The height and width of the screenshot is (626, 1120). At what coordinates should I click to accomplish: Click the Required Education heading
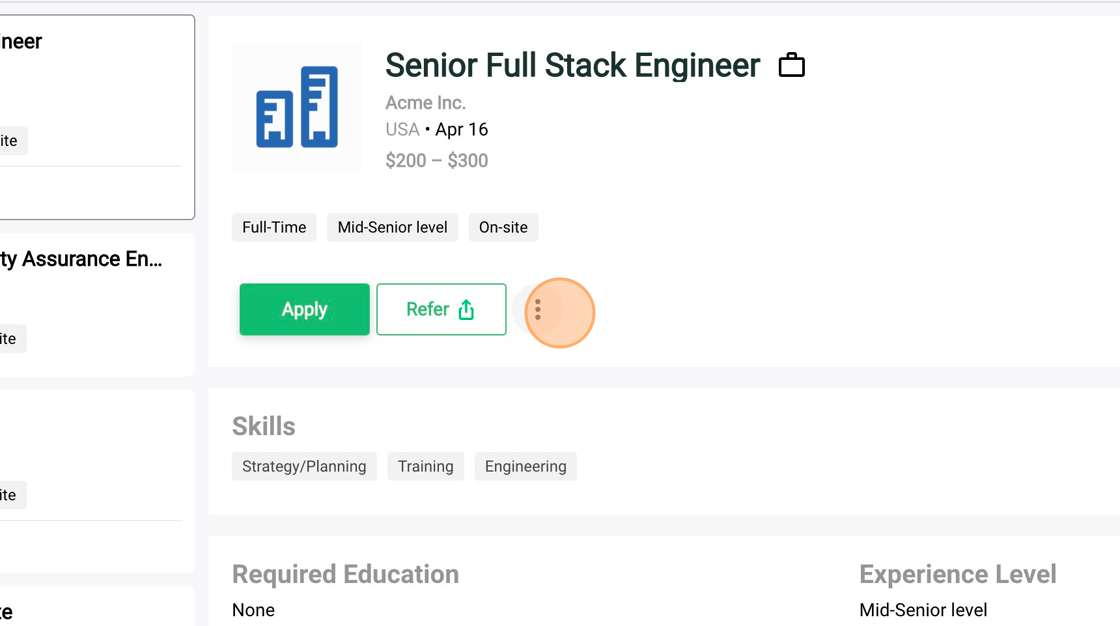pyautogui.click(x=345, y=574)
